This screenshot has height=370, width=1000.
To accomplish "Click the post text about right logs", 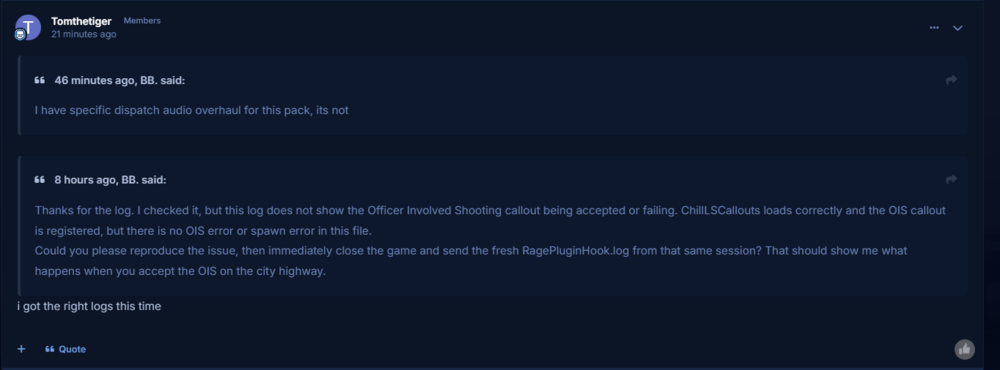I will (89, 306).
